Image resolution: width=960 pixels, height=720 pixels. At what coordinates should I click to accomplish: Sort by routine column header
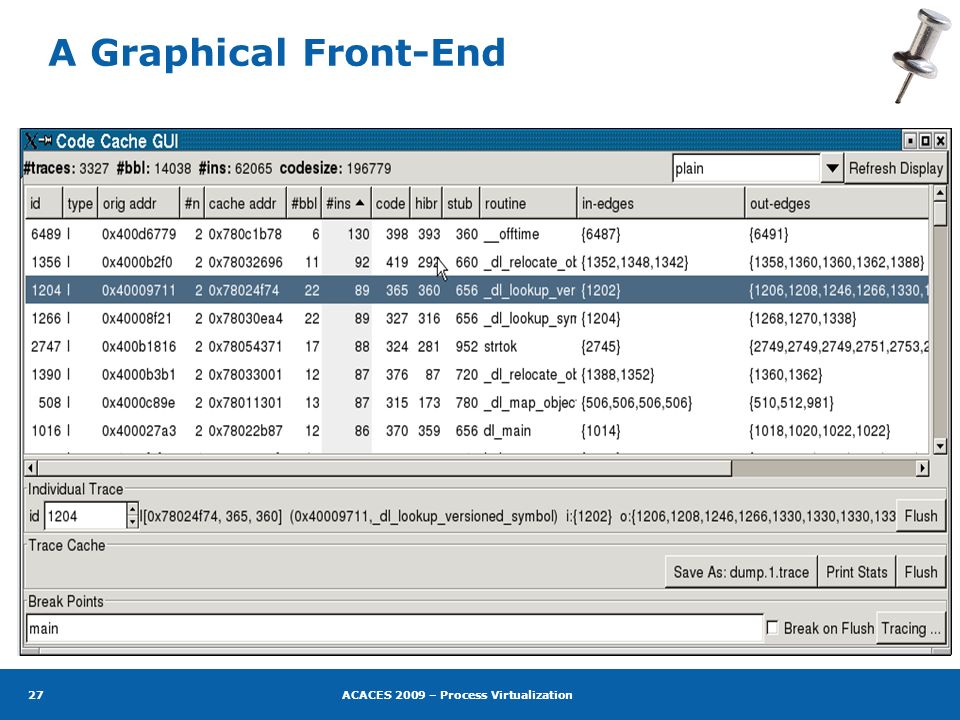528,203
